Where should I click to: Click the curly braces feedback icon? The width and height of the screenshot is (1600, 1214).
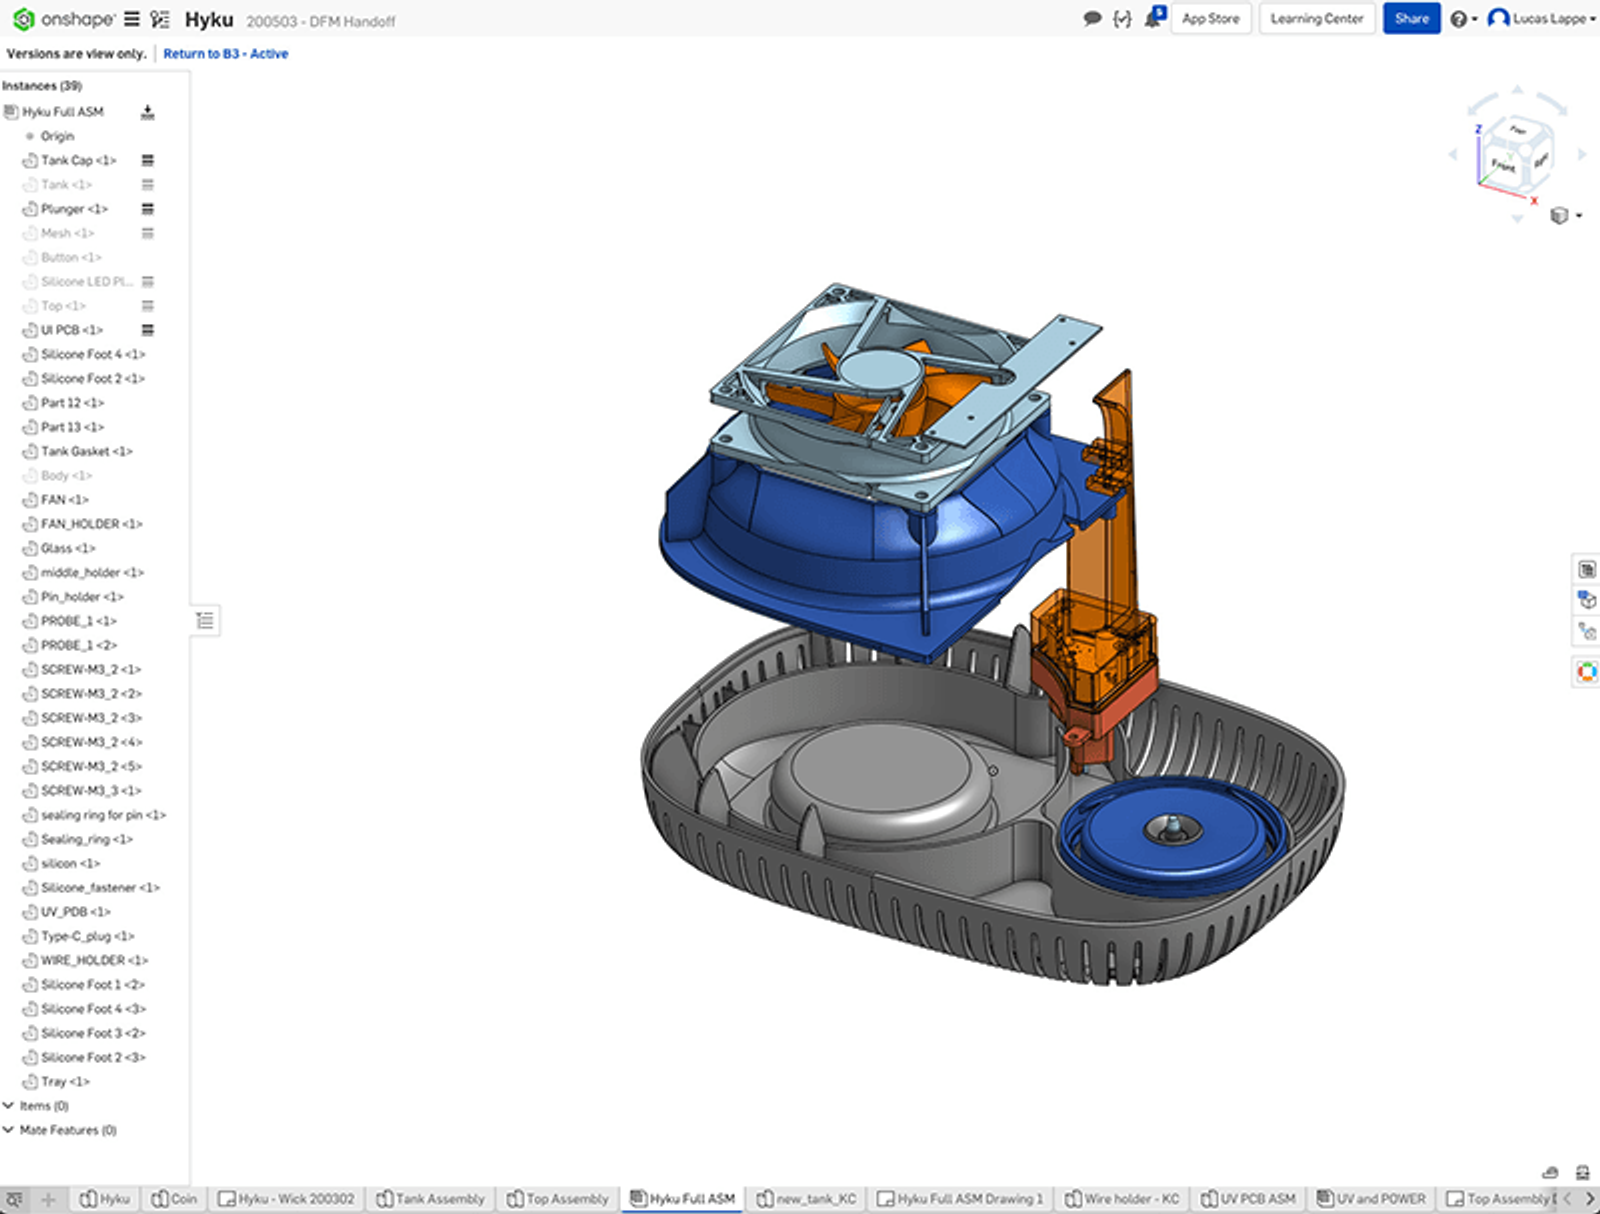point(1122,17)
